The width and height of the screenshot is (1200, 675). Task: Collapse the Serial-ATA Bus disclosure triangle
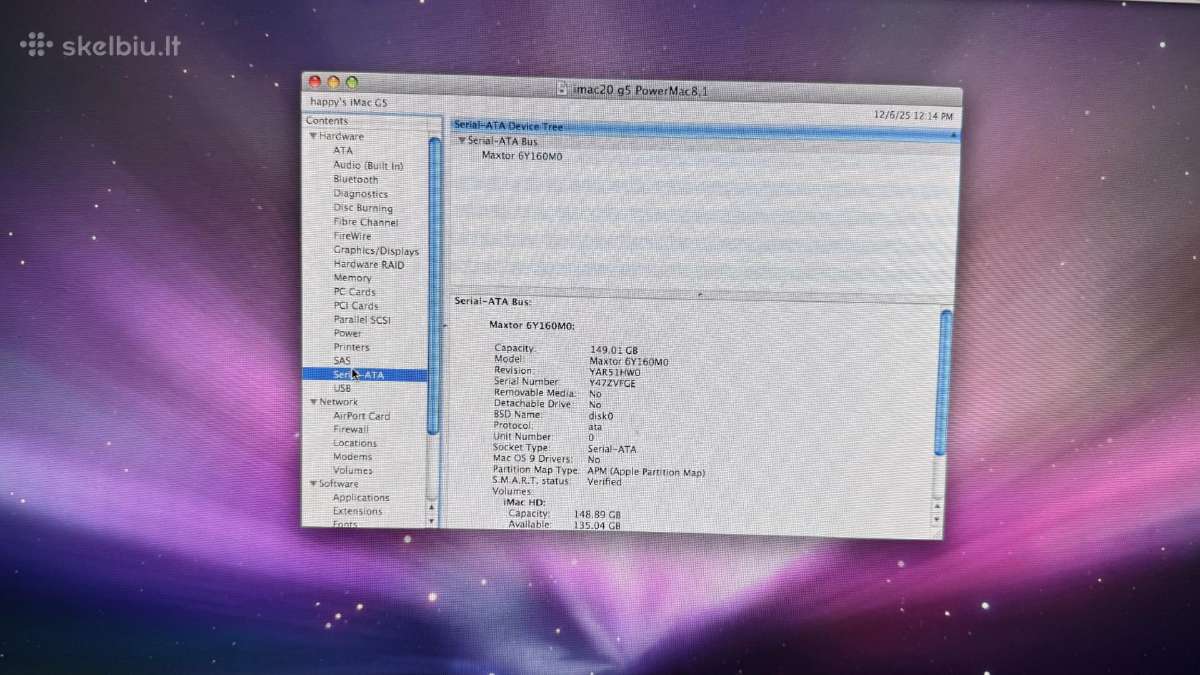click(x=461, y=141)
